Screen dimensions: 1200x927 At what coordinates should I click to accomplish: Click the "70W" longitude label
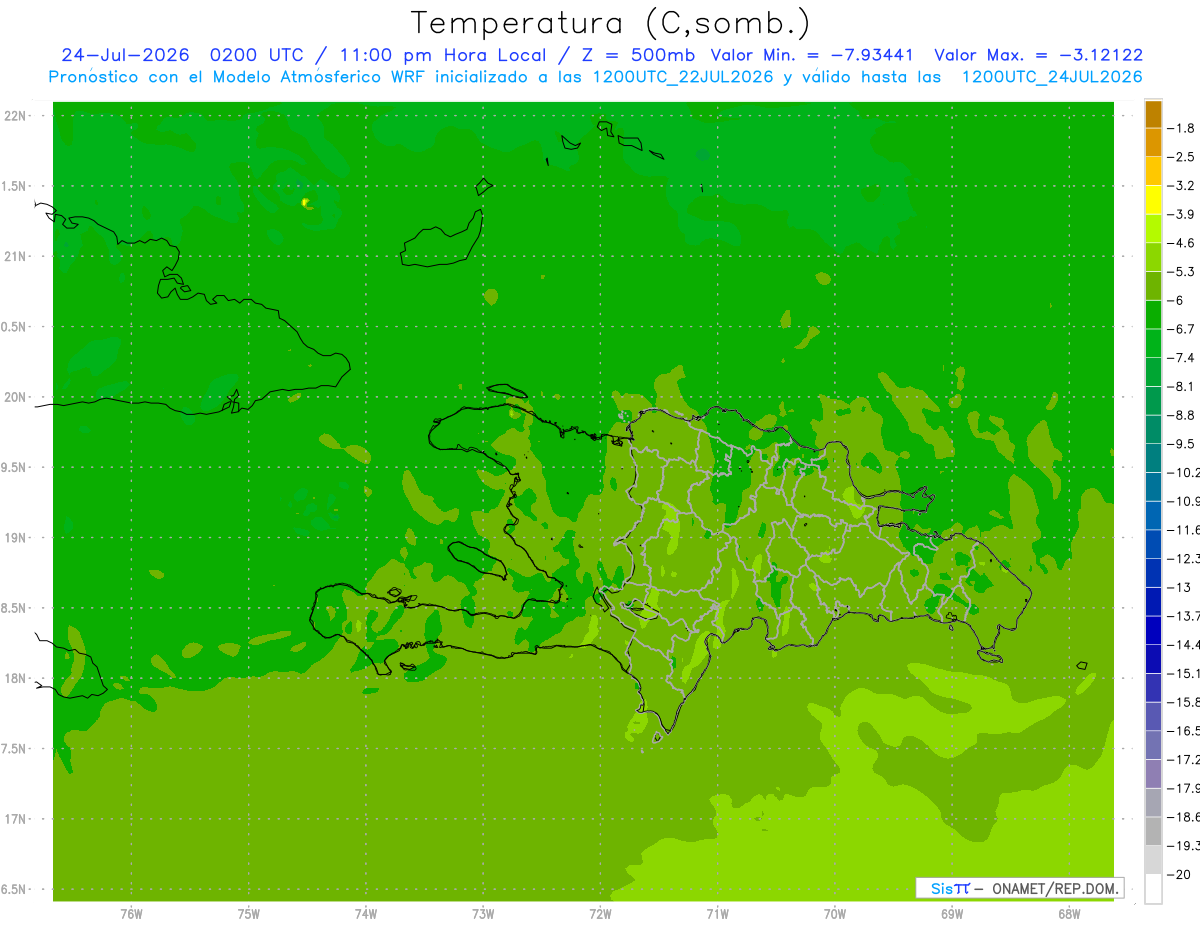pyautogui.click(x=835, y=914)
